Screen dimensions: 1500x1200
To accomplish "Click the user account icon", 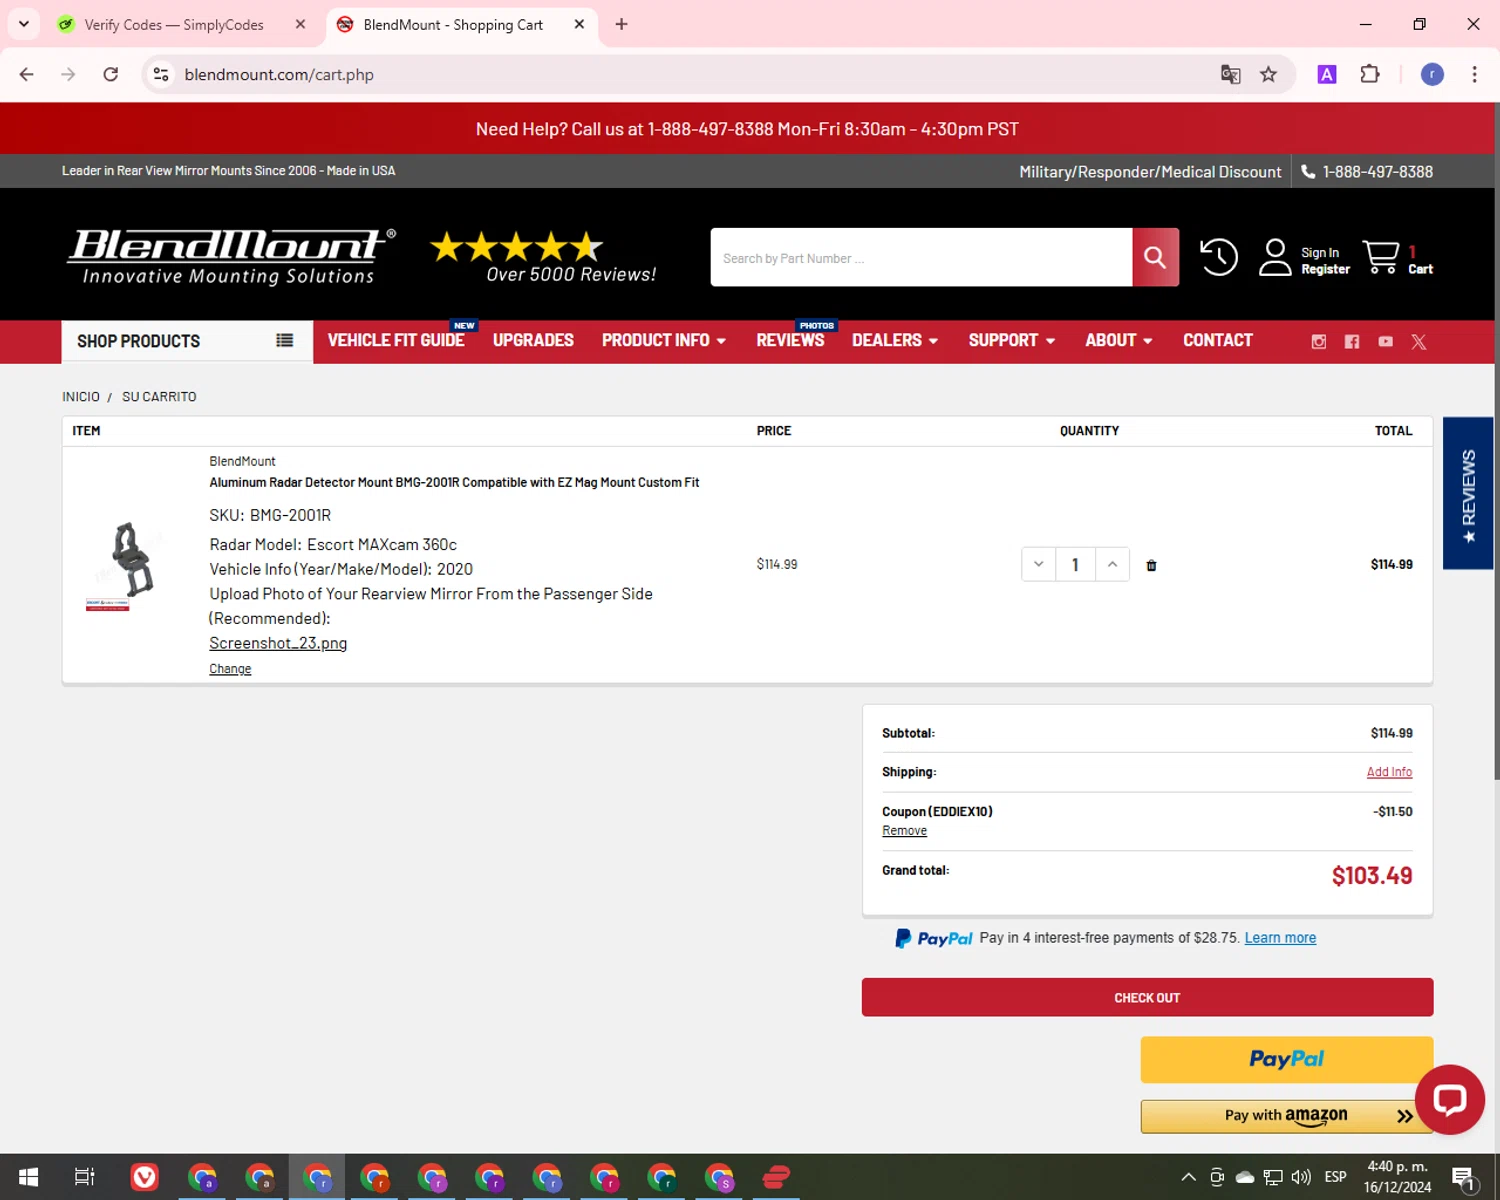I will (1274, 257).
